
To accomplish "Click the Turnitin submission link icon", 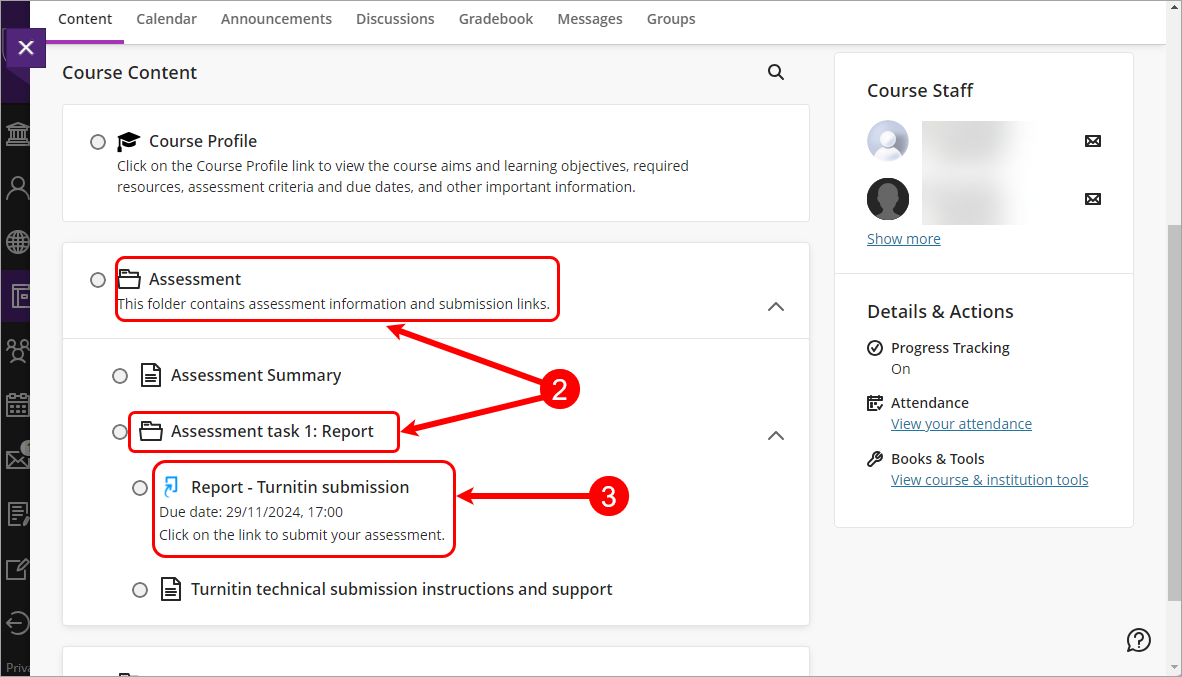I will pos(171,487).
